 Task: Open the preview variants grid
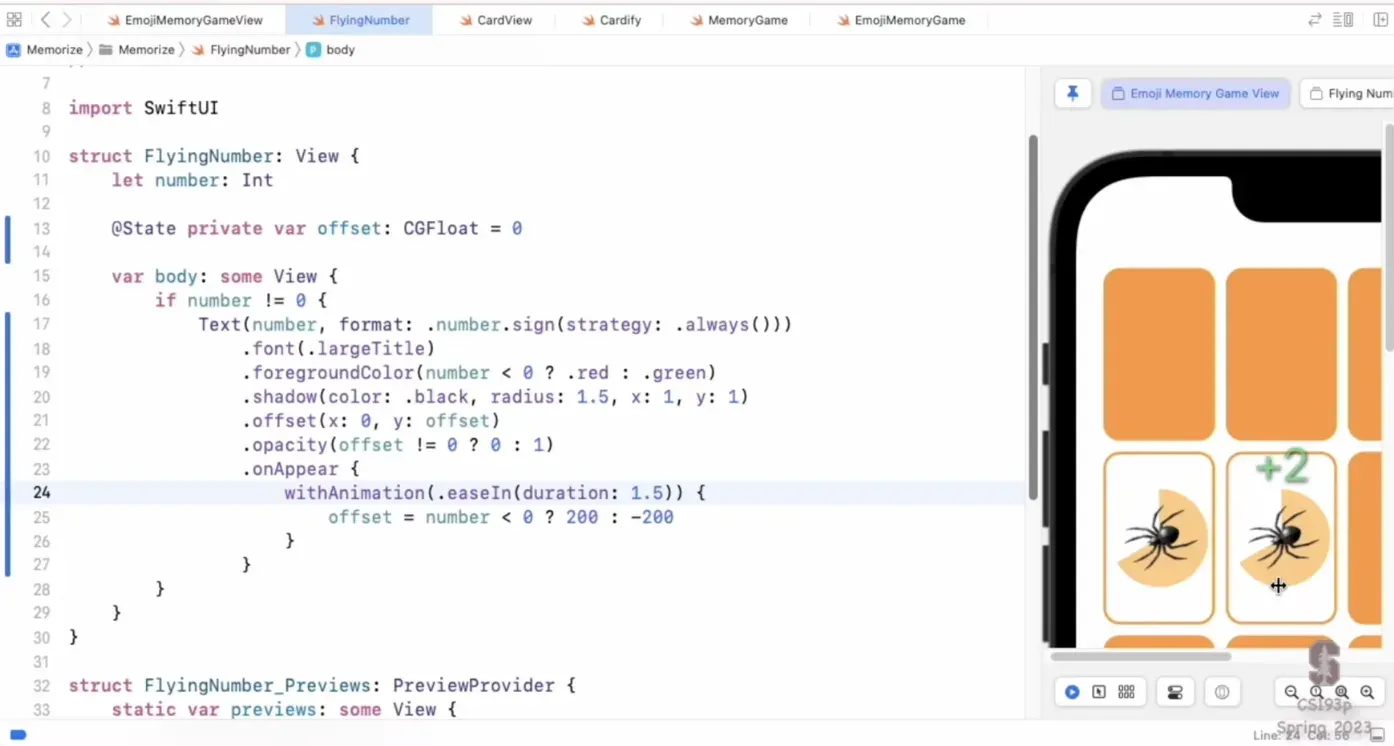tap(1126, 692)
